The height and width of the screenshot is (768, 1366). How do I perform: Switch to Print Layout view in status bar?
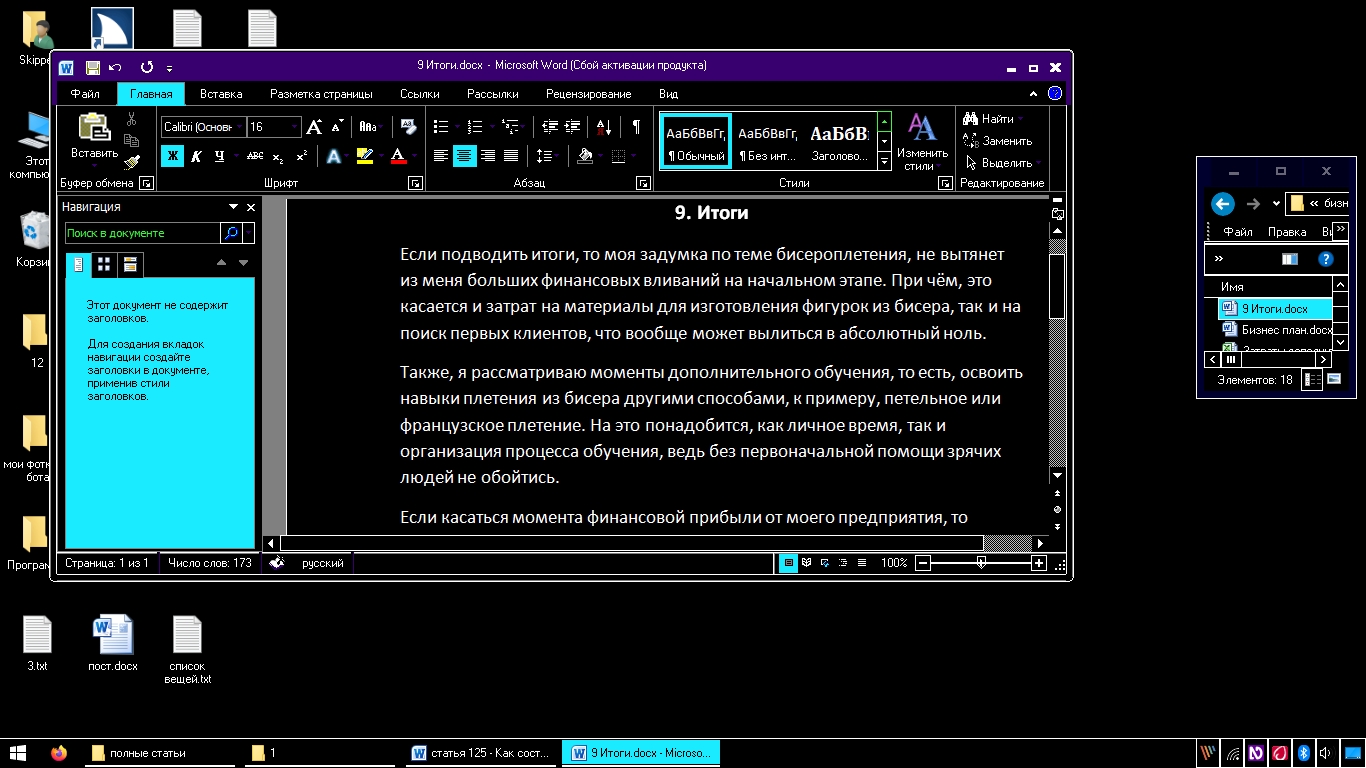789,563
